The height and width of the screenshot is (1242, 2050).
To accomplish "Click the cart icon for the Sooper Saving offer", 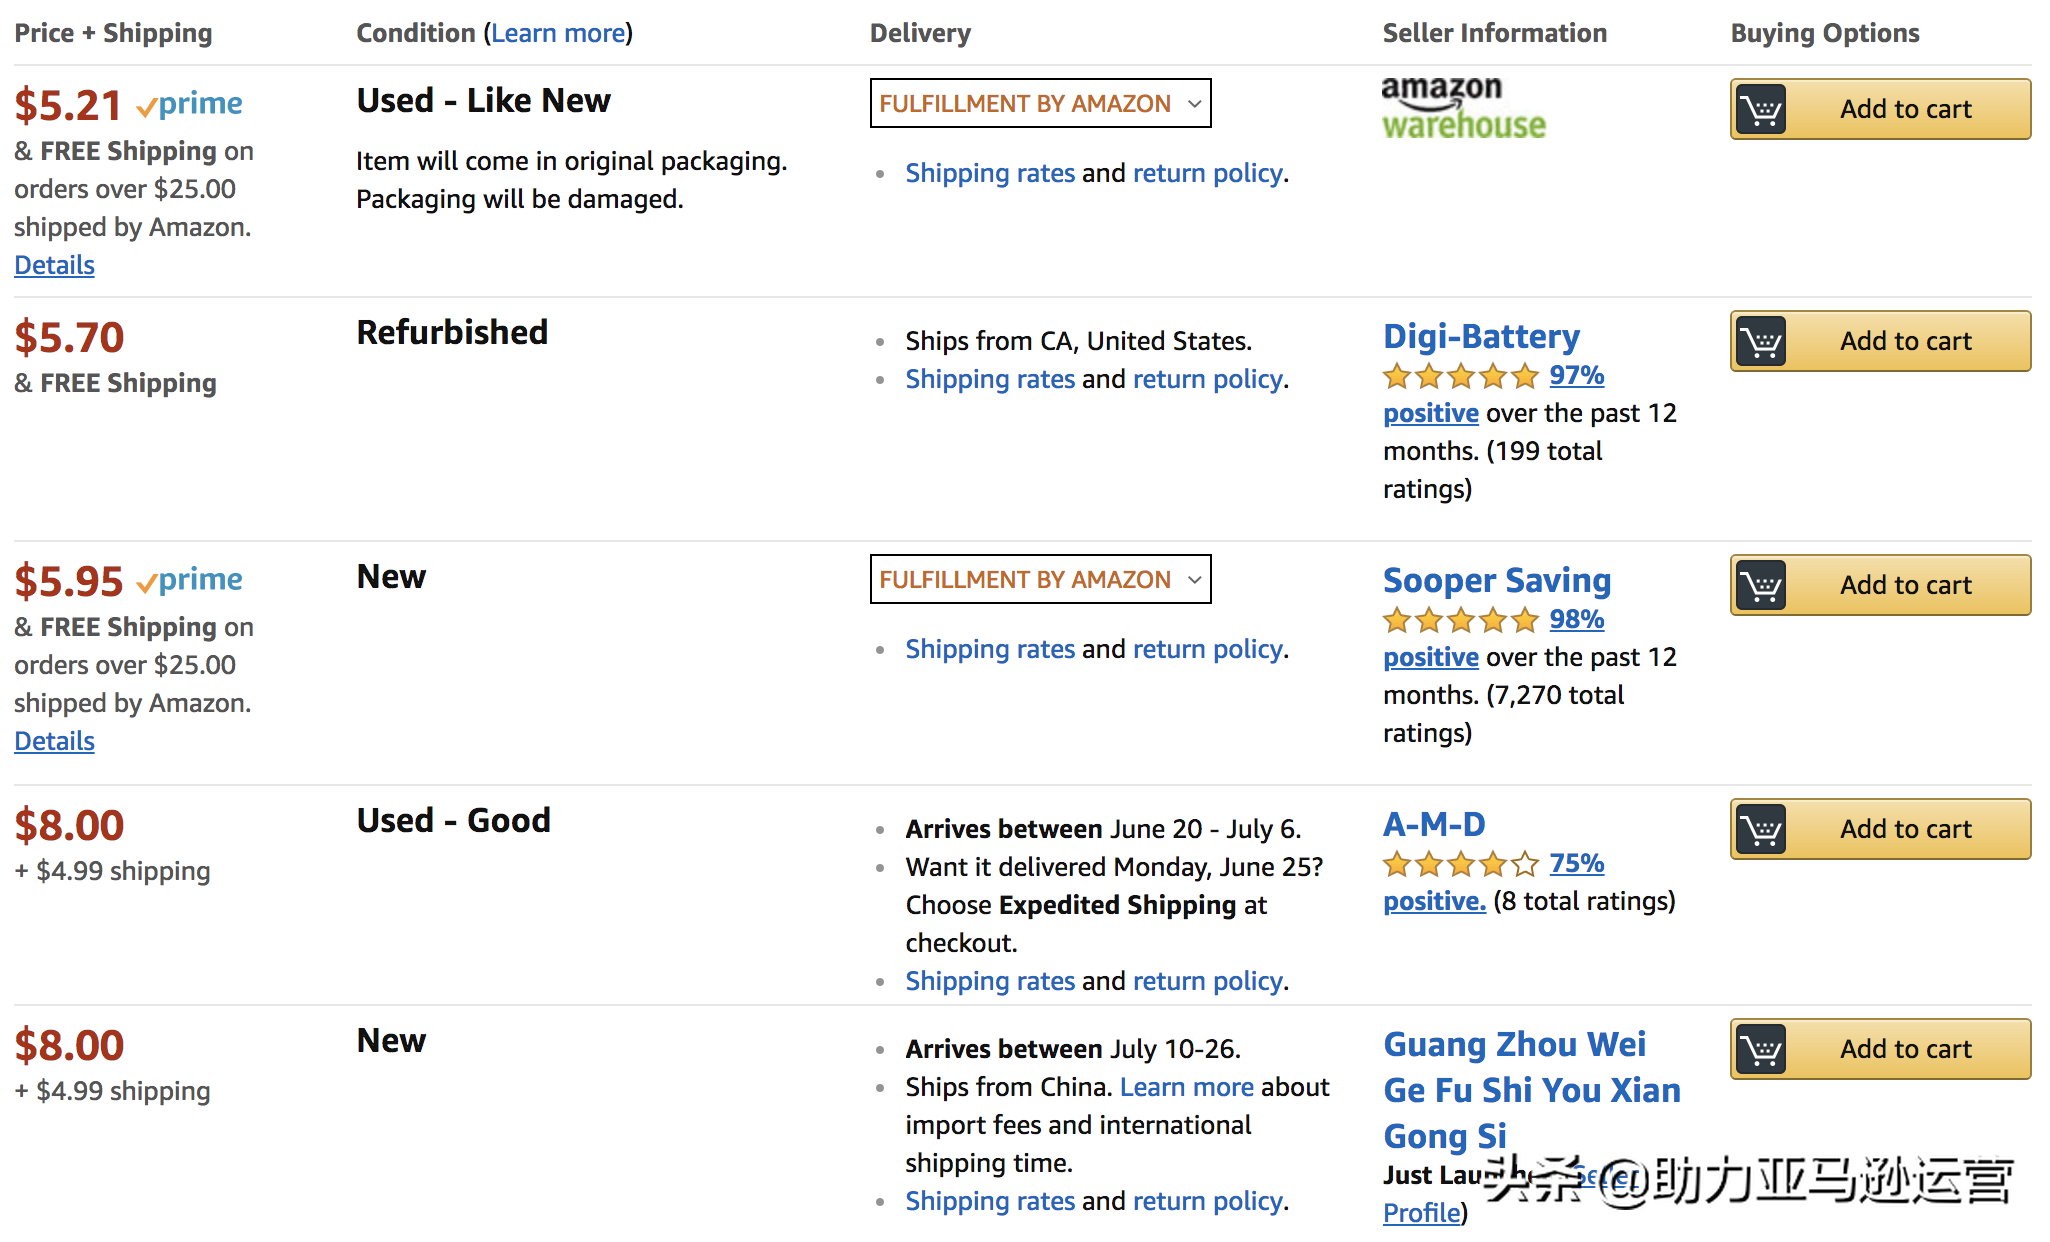I will pos(1761,585).
